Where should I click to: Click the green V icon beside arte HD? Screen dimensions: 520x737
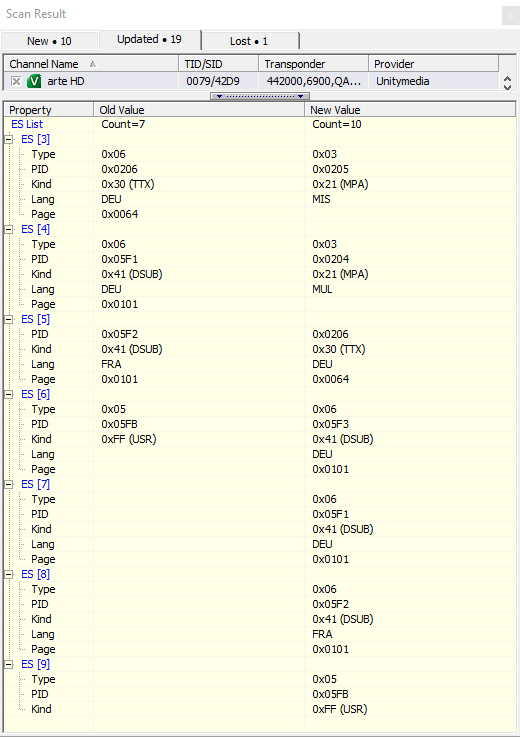coord(34,81)
